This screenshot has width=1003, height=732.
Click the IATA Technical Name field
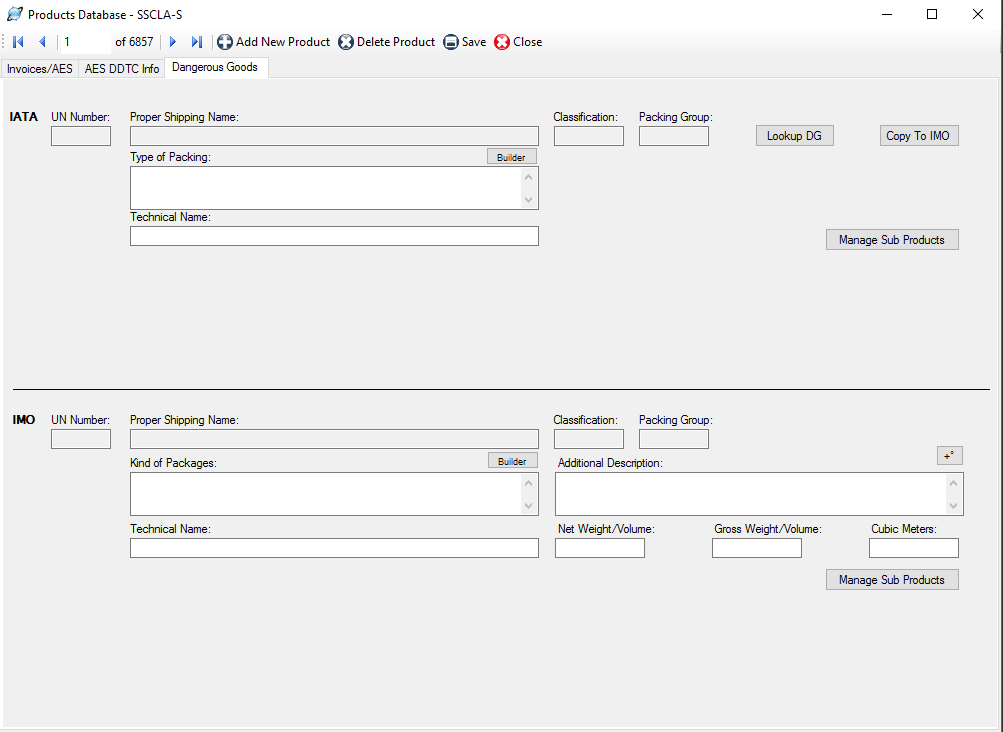click(x=334, y=236)
